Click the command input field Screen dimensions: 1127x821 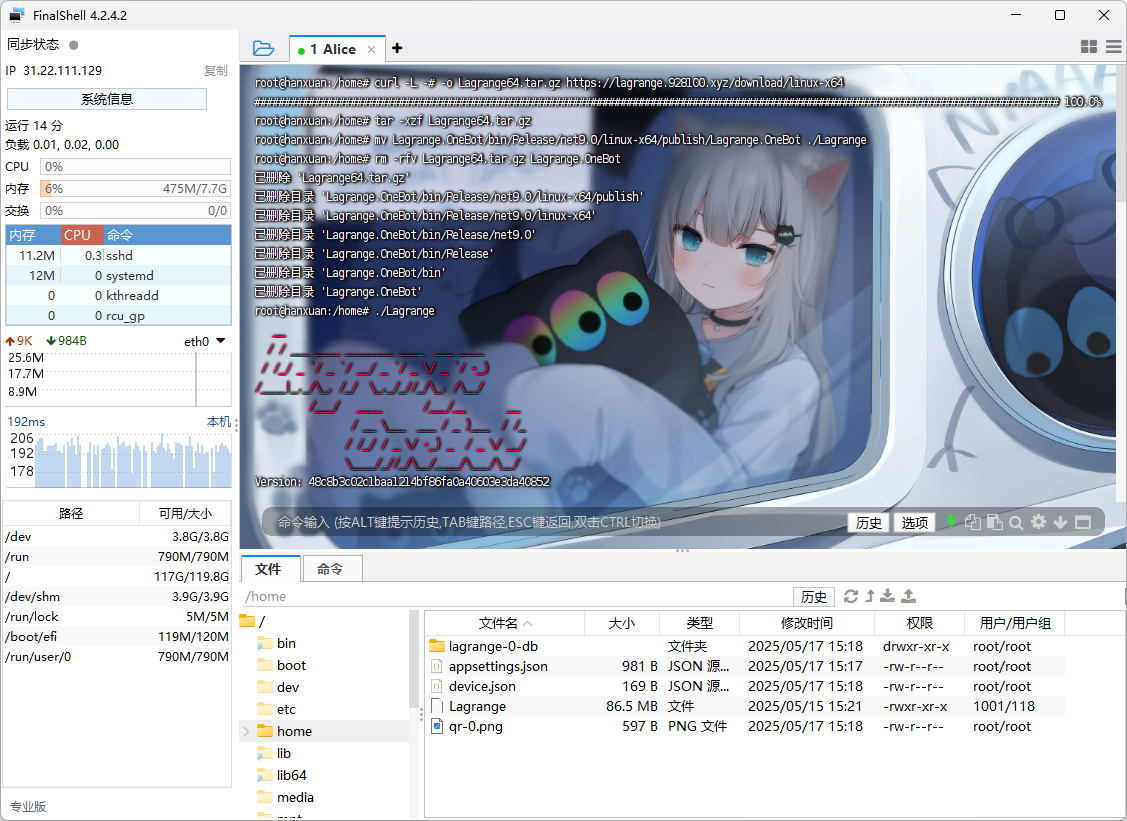550,522
